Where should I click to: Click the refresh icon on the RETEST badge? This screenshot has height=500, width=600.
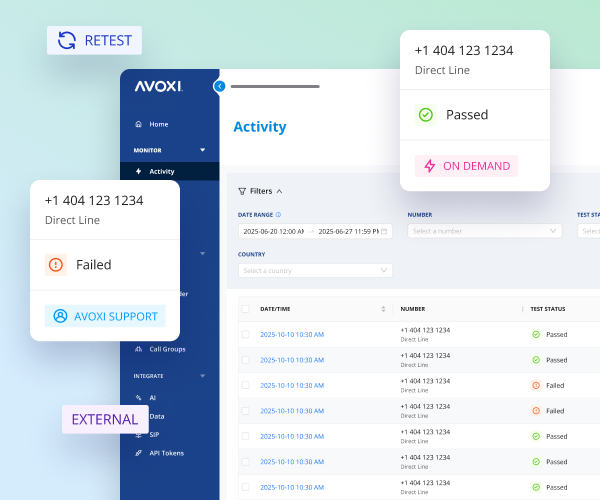tap(67, 40)
